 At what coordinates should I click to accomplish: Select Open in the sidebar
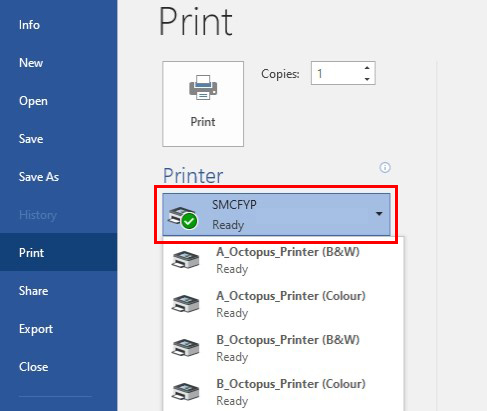(x=33, y=101)
